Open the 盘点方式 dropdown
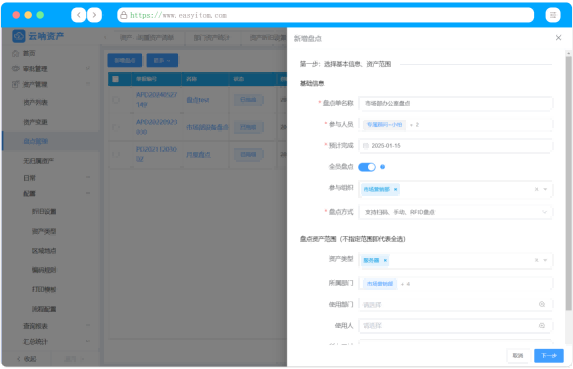 (x=455, y=212)
